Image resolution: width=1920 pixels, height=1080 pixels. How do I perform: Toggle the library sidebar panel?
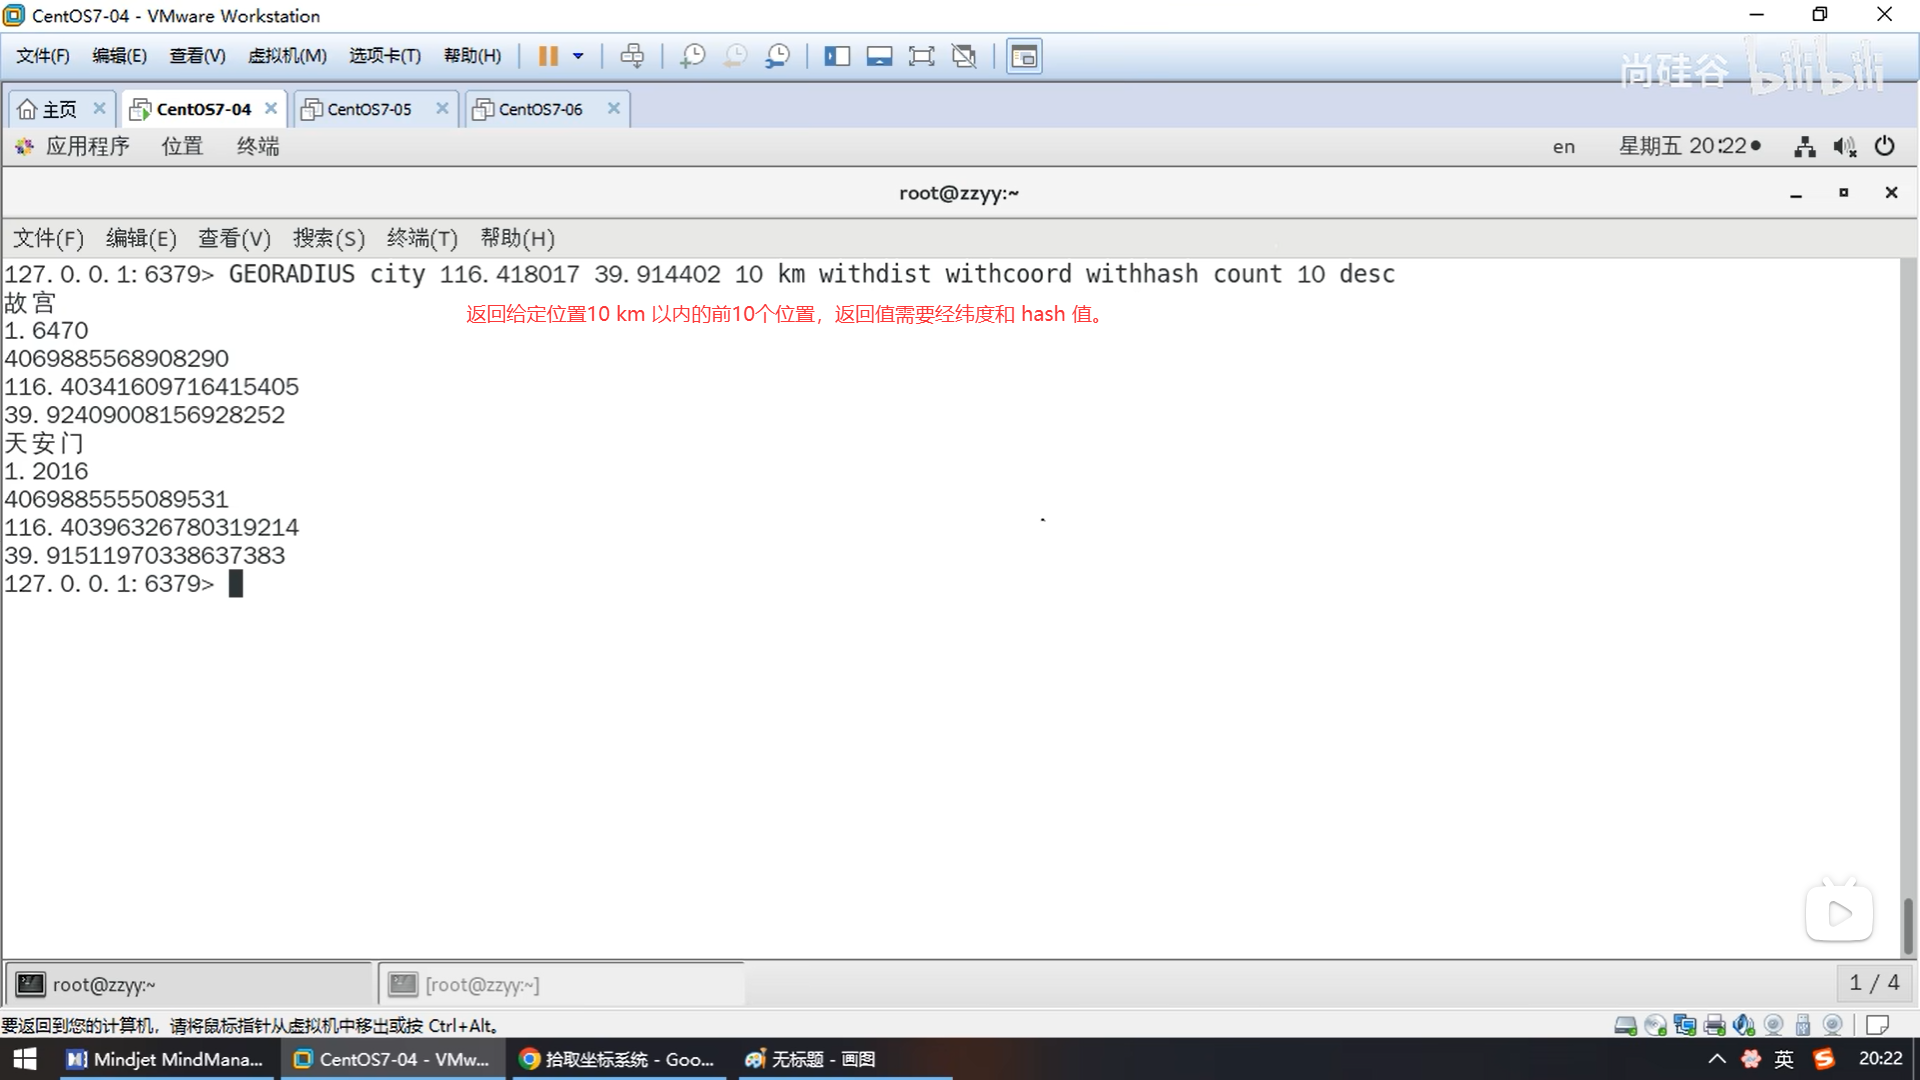(837, 56)
